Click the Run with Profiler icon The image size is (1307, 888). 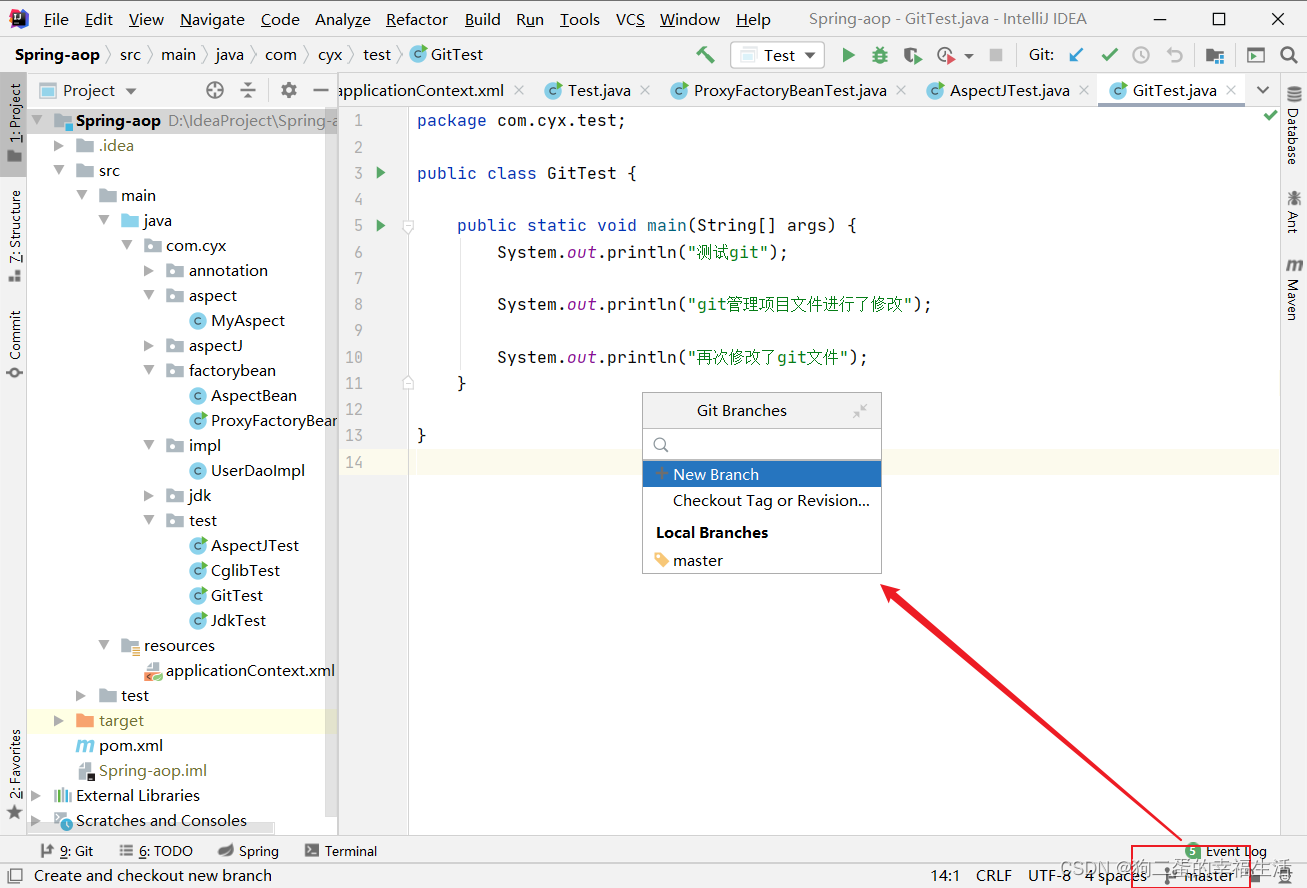(945, 55)
